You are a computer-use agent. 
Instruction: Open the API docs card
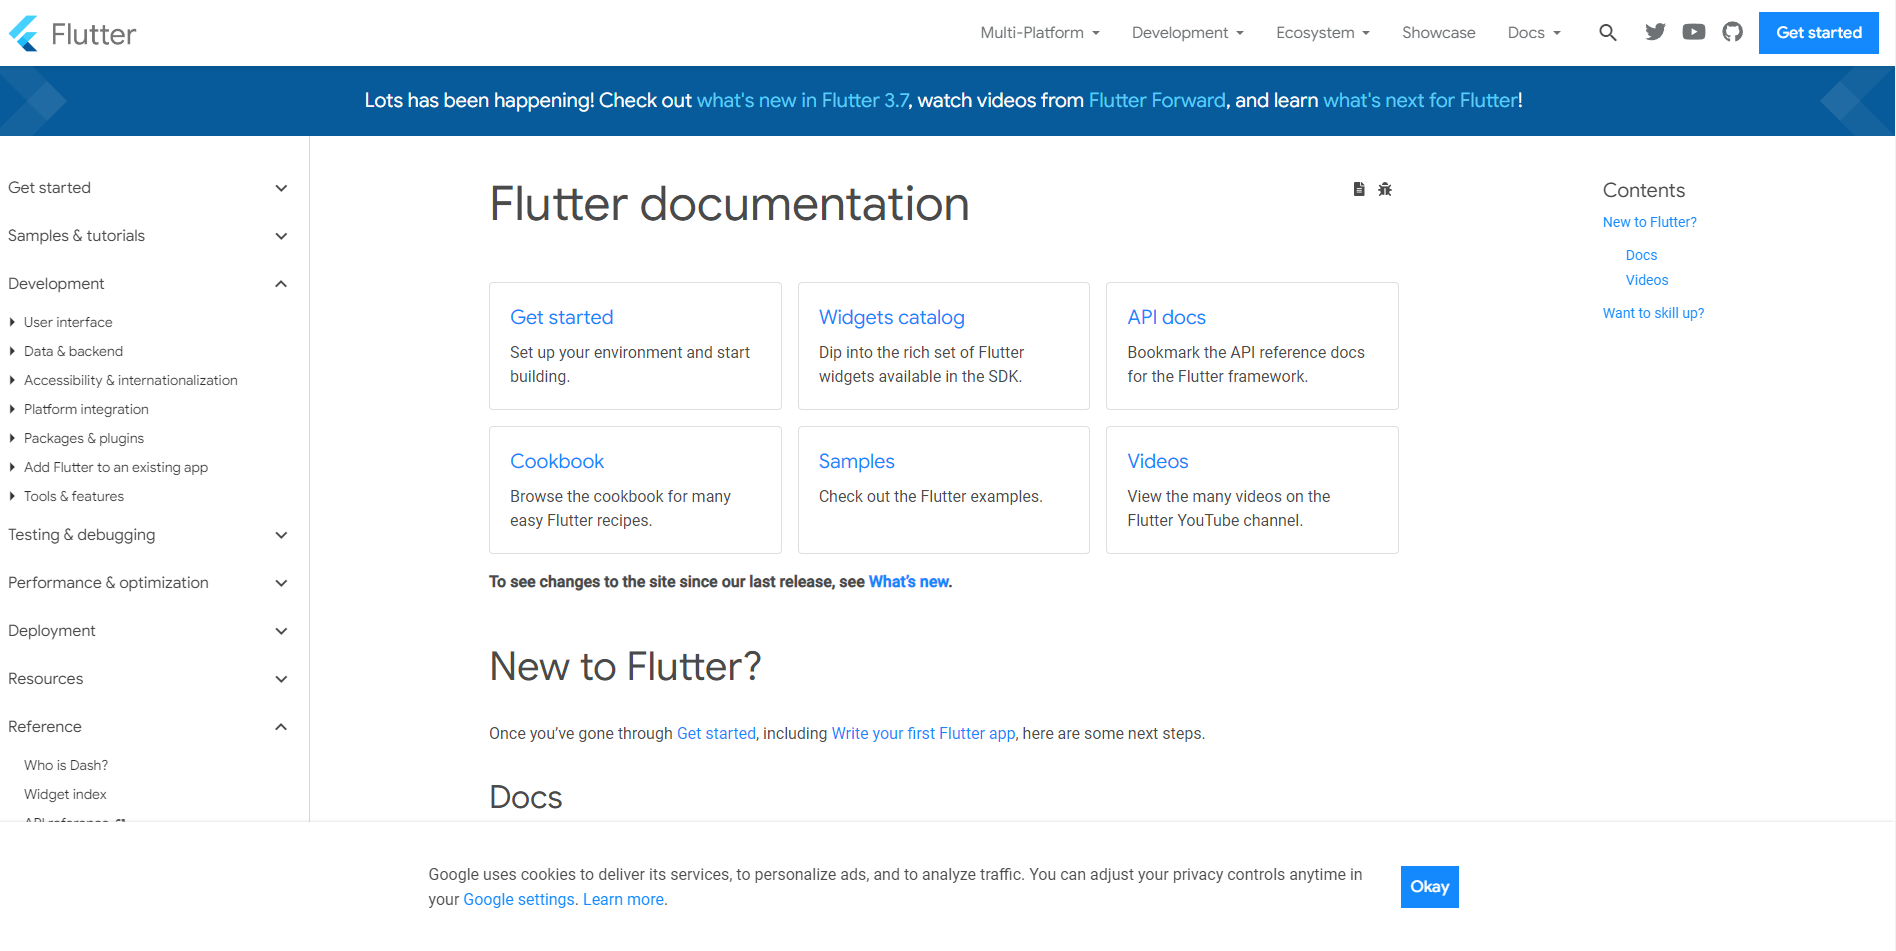coord(1252,346)
